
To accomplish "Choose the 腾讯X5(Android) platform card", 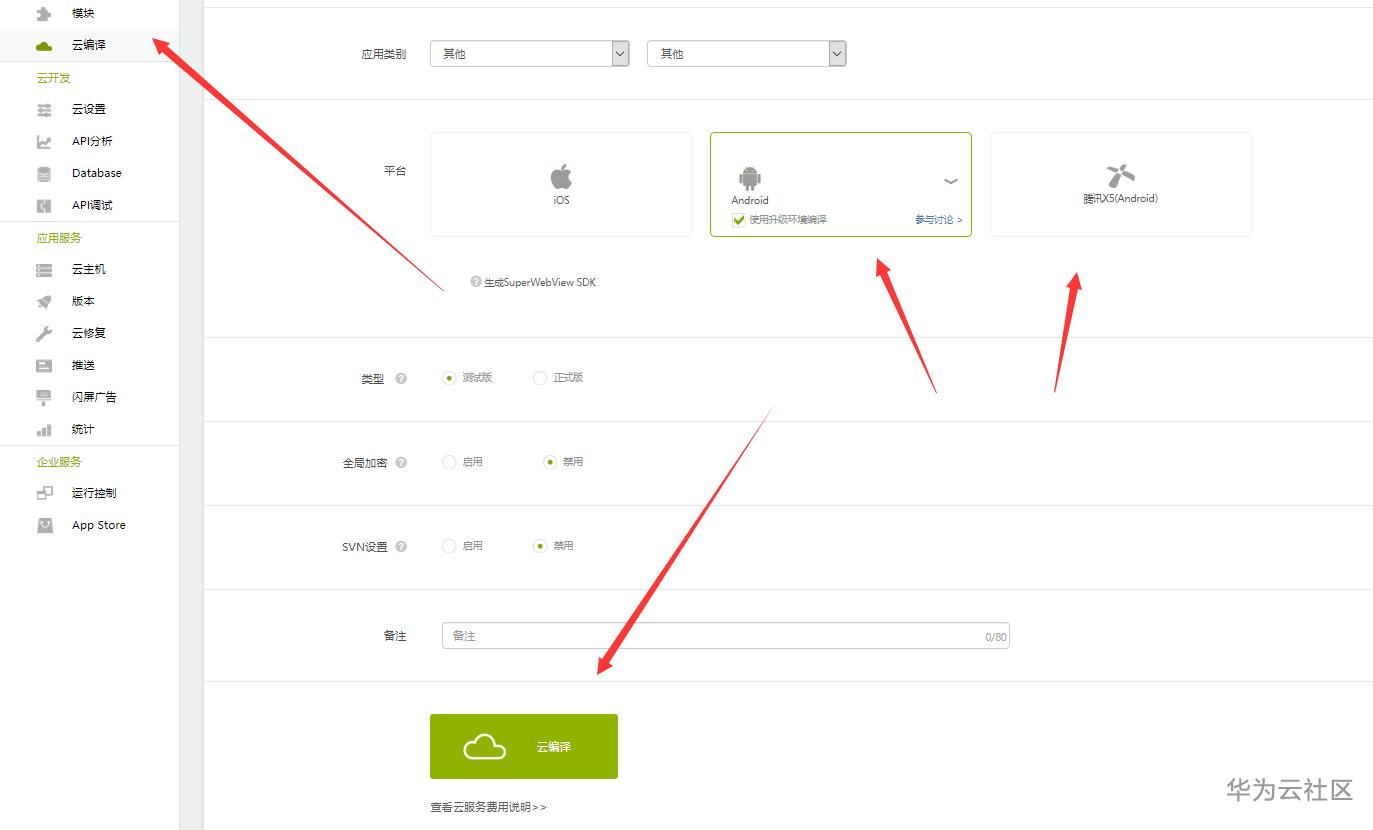I will (x=1121, y=185).
